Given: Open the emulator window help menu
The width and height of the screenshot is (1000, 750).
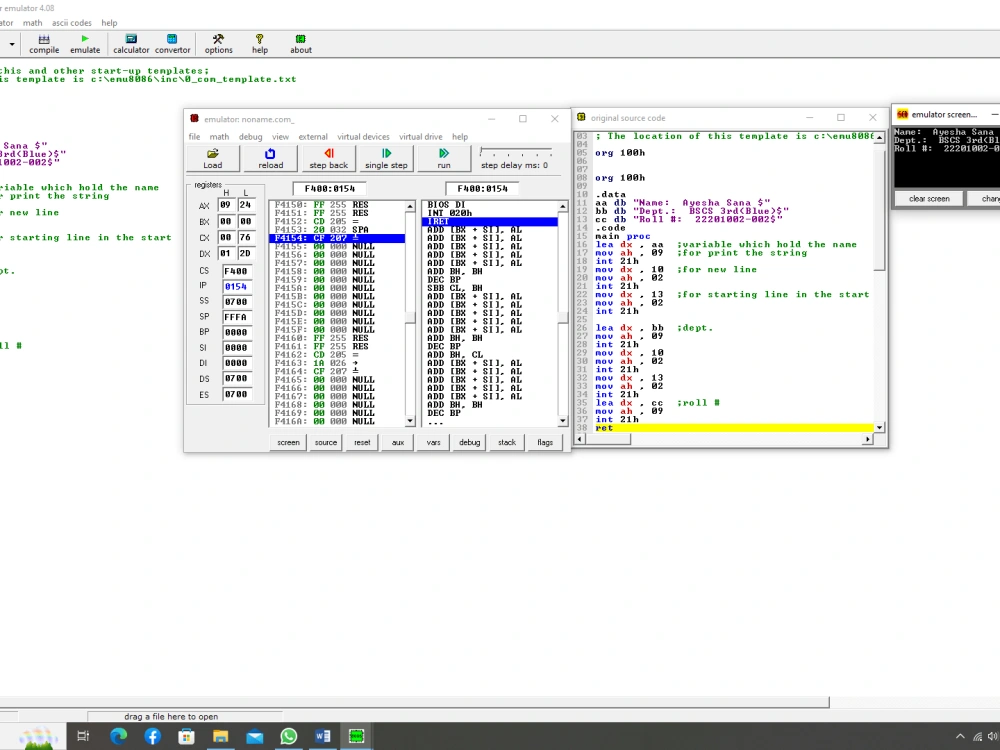Looking at the screenshot, I should [x=460, y=136].
